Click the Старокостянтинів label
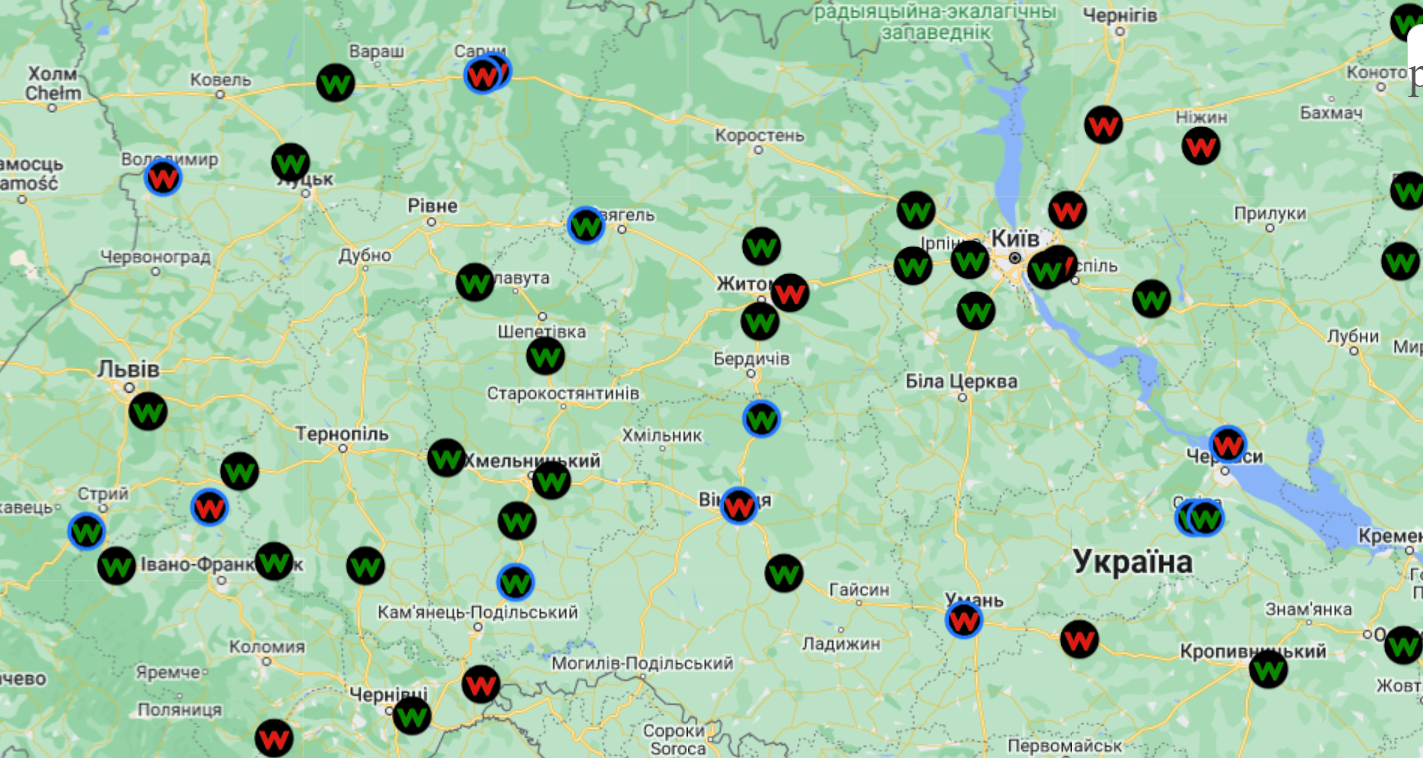 [563, 393]
